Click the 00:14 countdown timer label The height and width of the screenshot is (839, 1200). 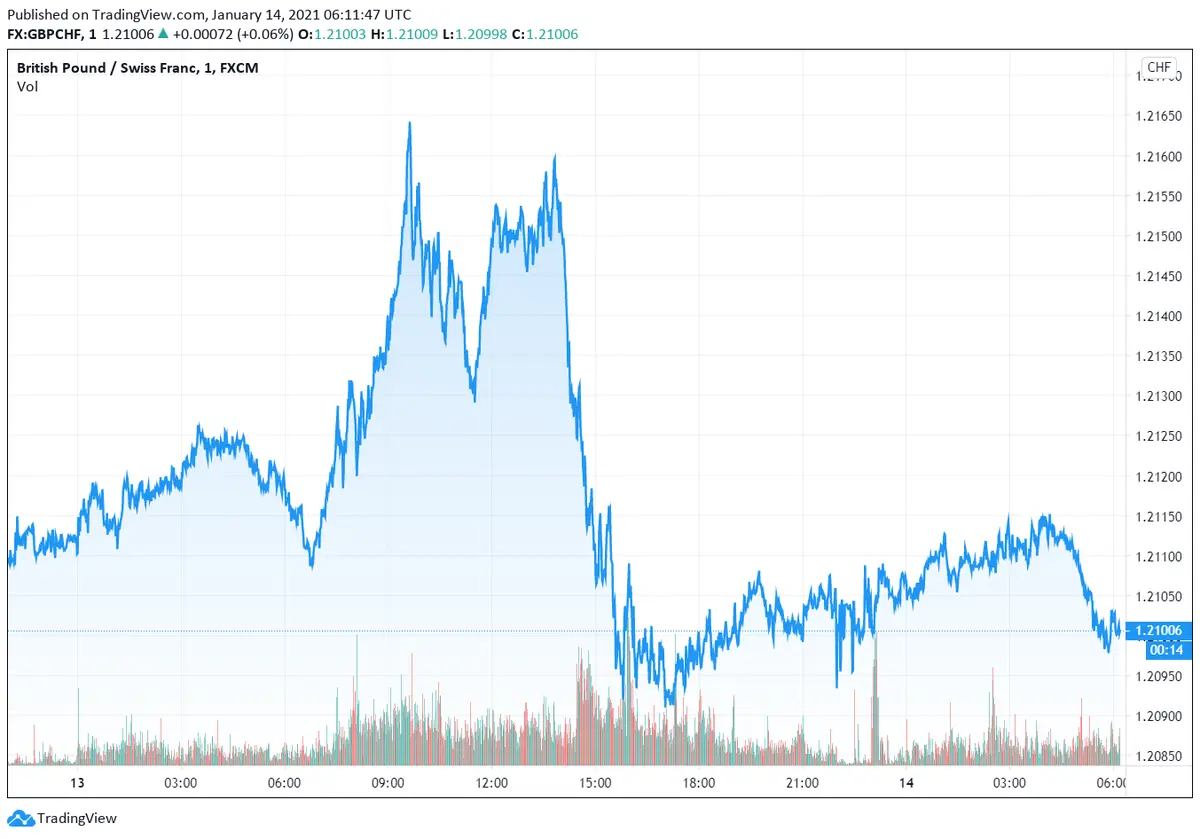(x=1160, y=649)
